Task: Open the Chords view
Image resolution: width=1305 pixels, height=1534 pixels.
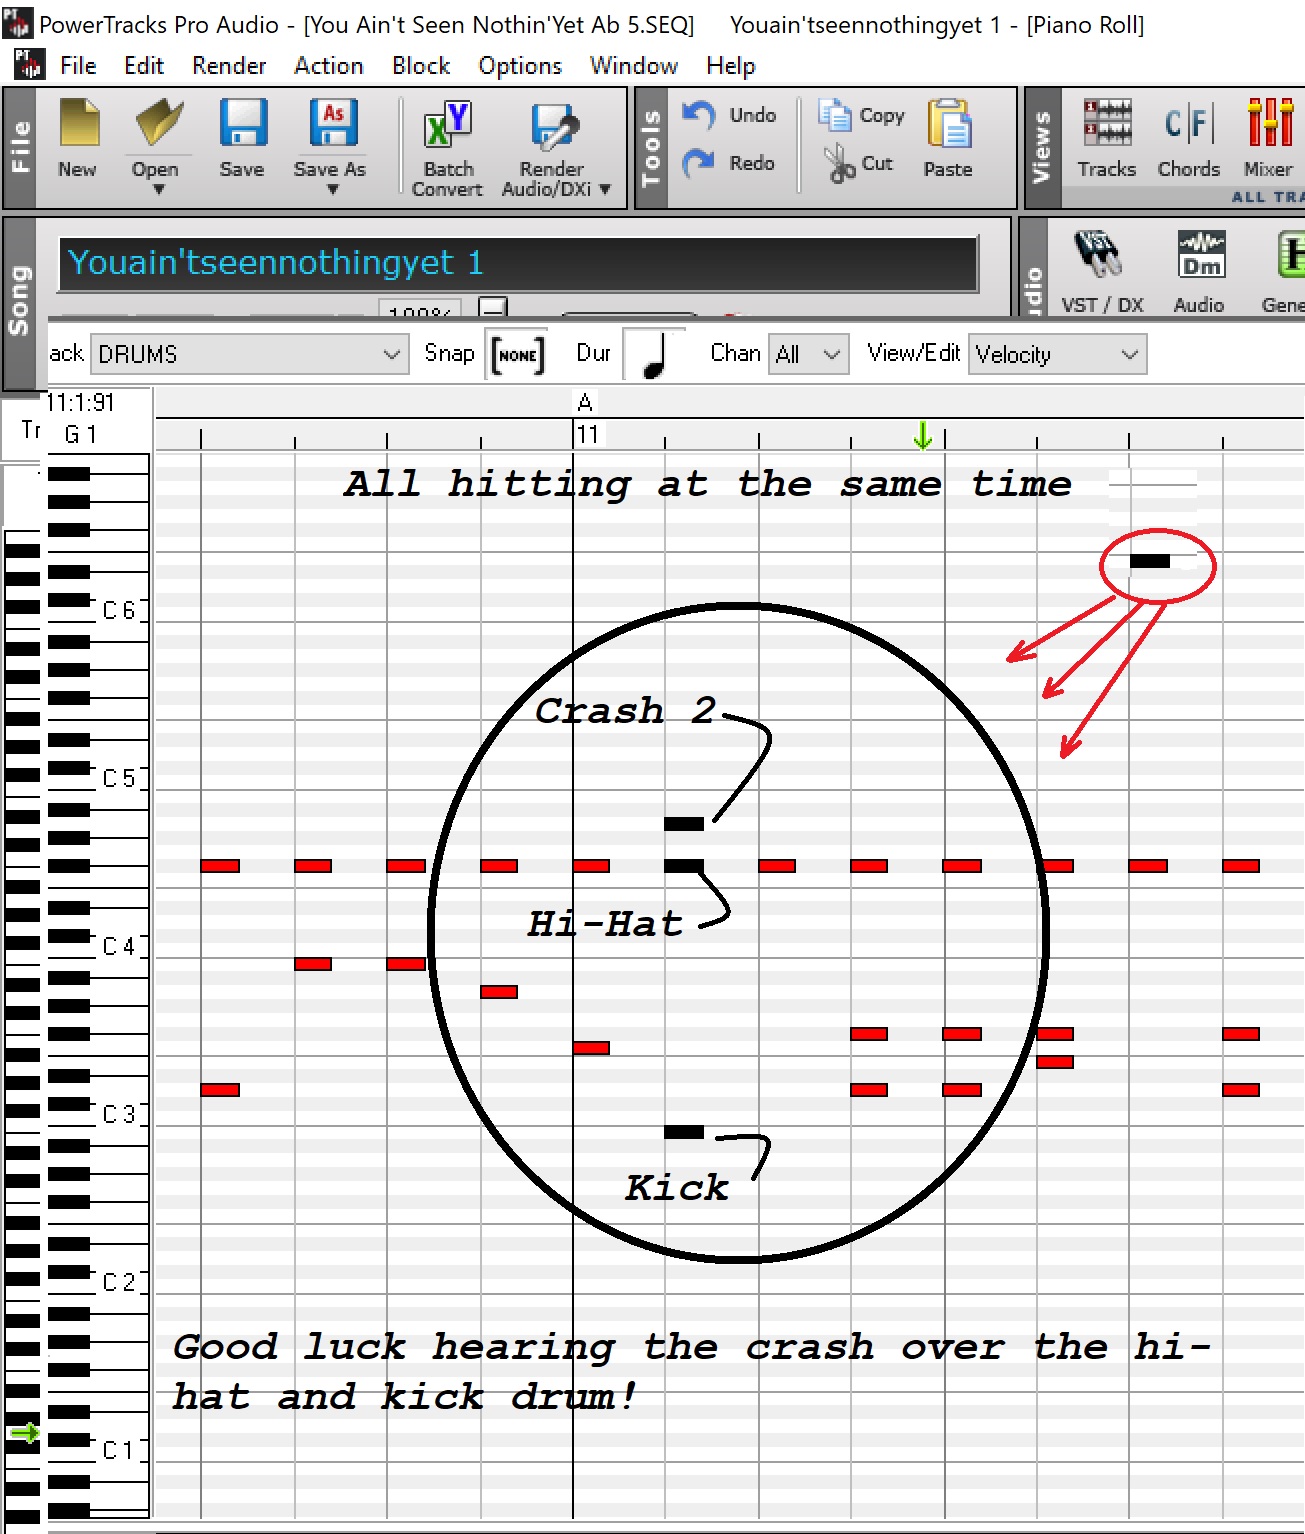Action: [1189, 125]
